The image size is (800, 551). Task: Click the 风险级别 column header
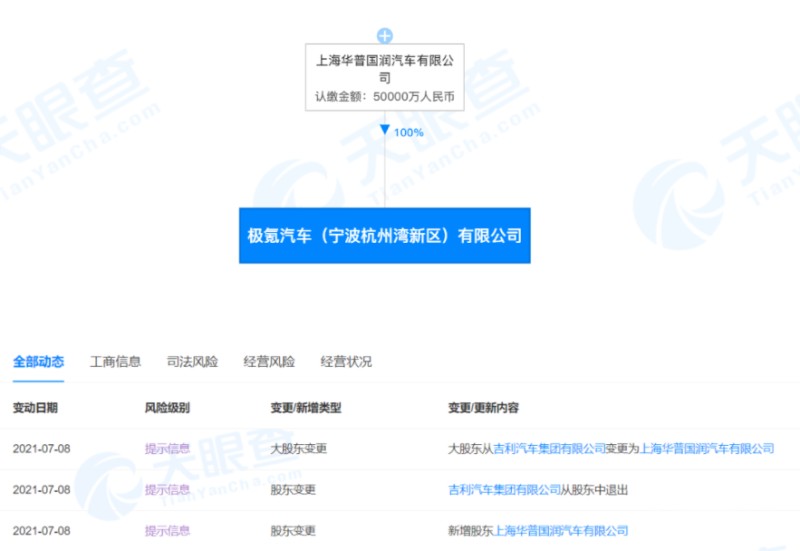pos(167,408)
